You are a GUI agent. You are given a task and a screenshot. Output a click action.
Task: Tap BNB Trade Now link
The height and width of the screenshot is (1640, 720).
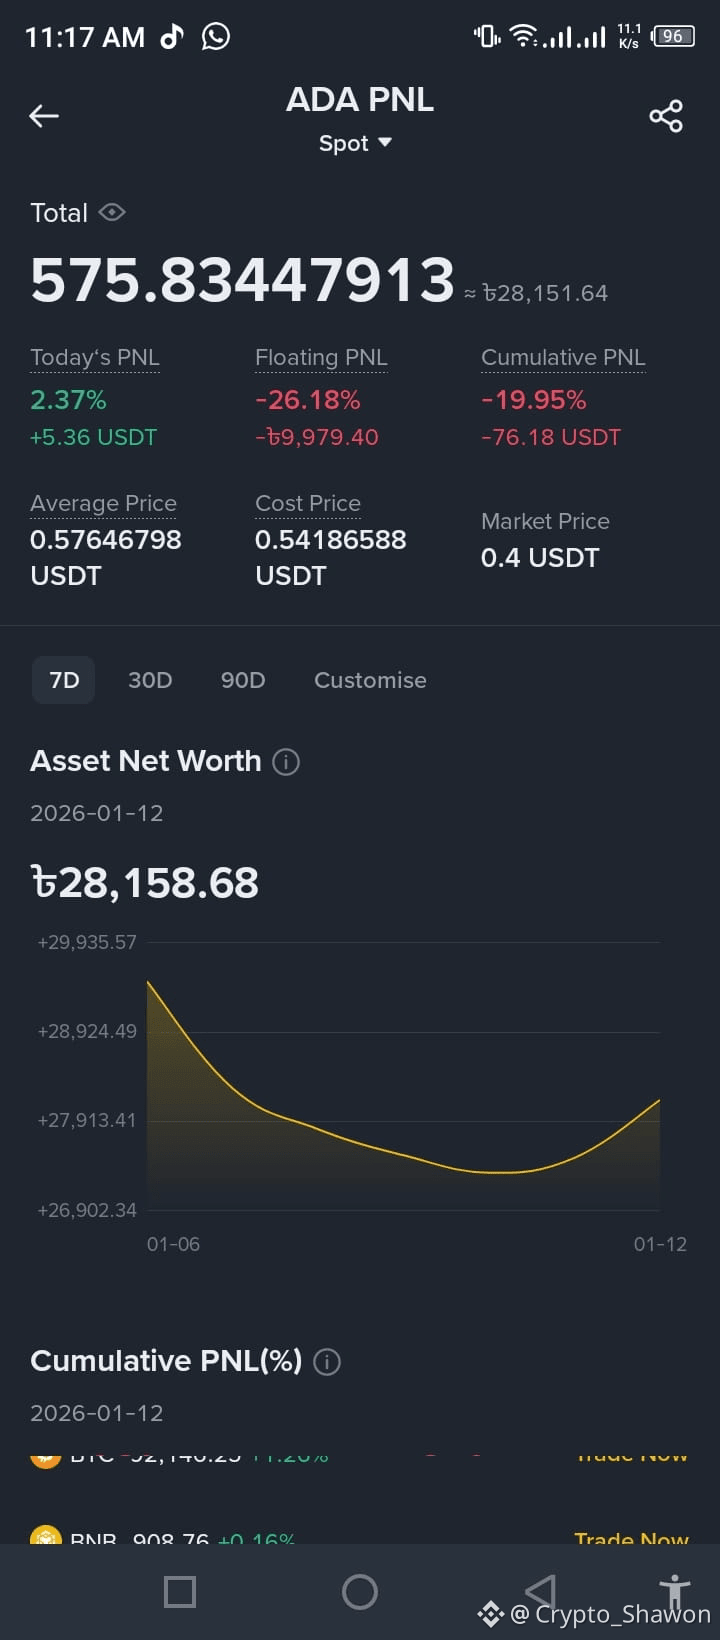click(631, 1538)
